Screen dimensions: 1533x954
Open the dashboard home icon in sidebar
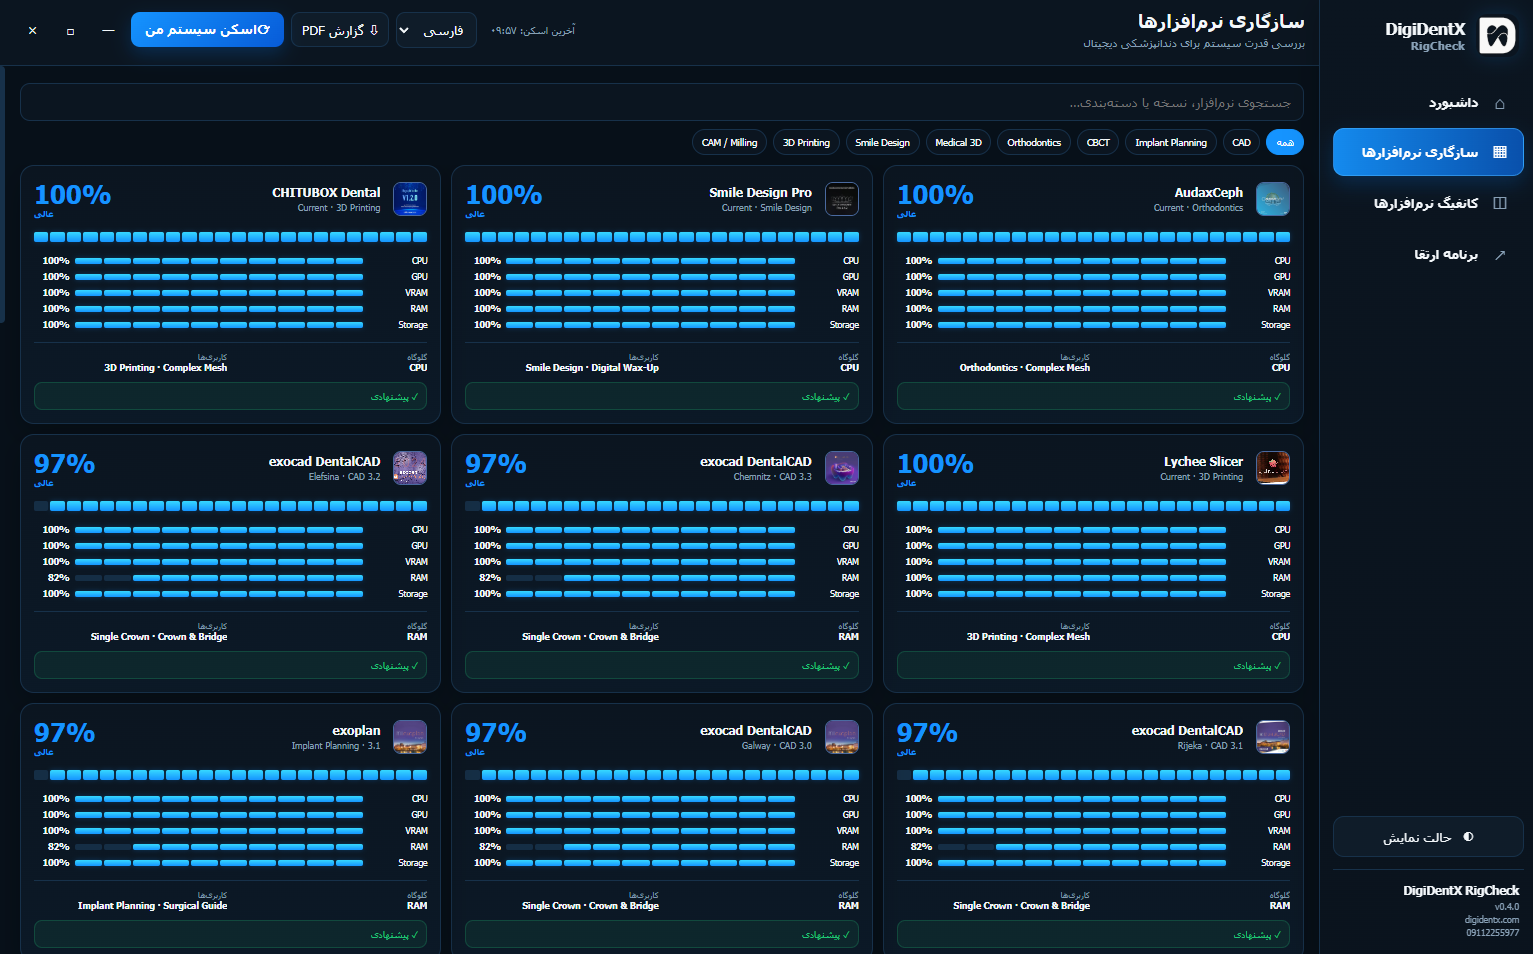[1500, 103]
